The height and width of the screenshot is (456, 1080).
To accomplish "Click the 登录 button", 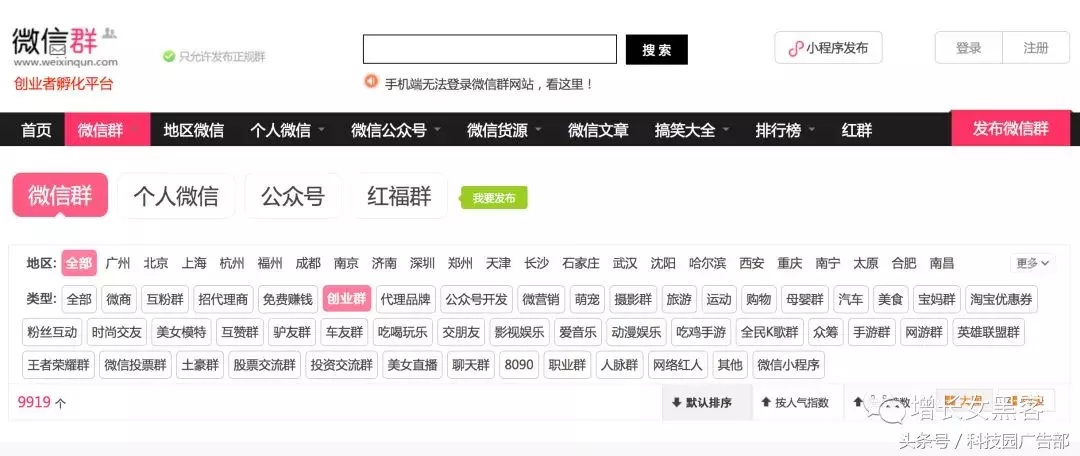I will click(968, 48).
